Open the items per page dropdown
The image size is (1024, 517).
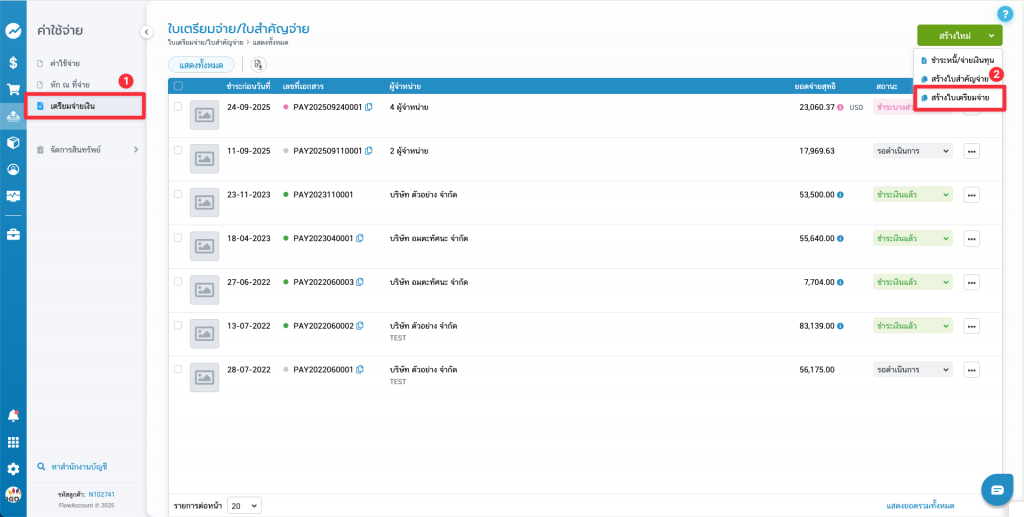point(244,505)
